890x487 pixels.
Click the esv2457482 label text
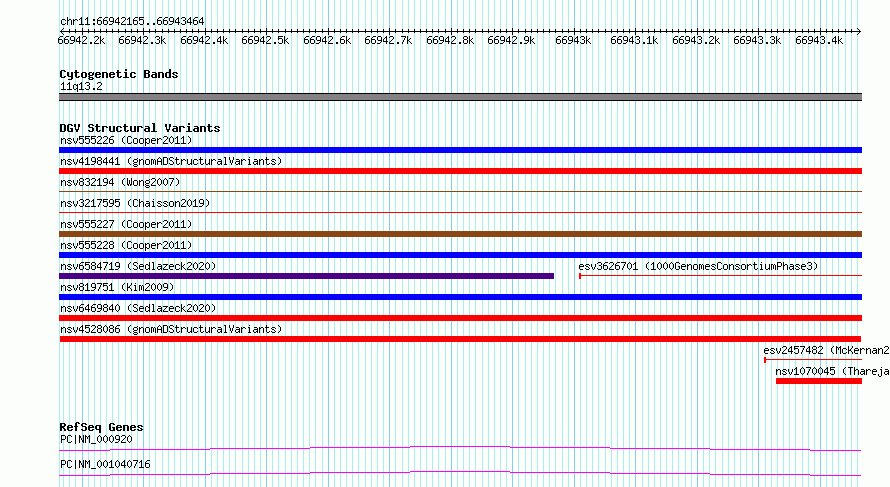click(x=793, y=350)
